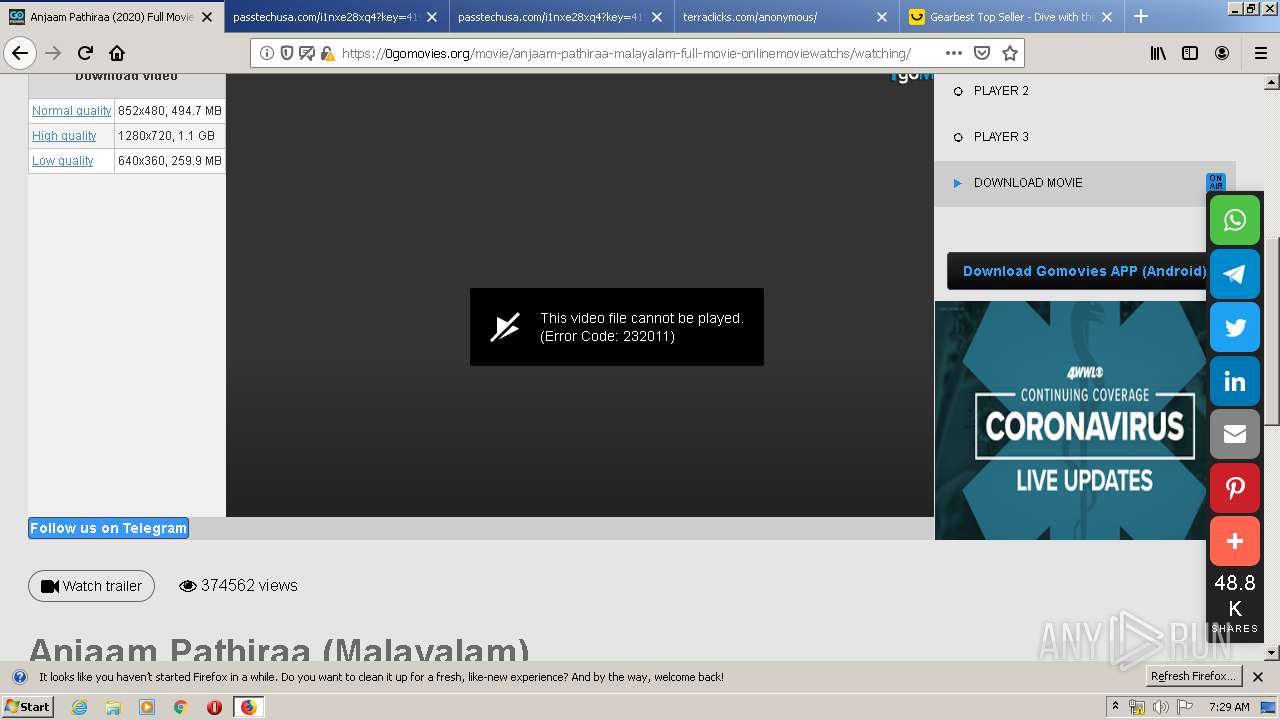Share the page by email icon
Viewport: 1280px width, 720px height.
[x=1235, y=434]
